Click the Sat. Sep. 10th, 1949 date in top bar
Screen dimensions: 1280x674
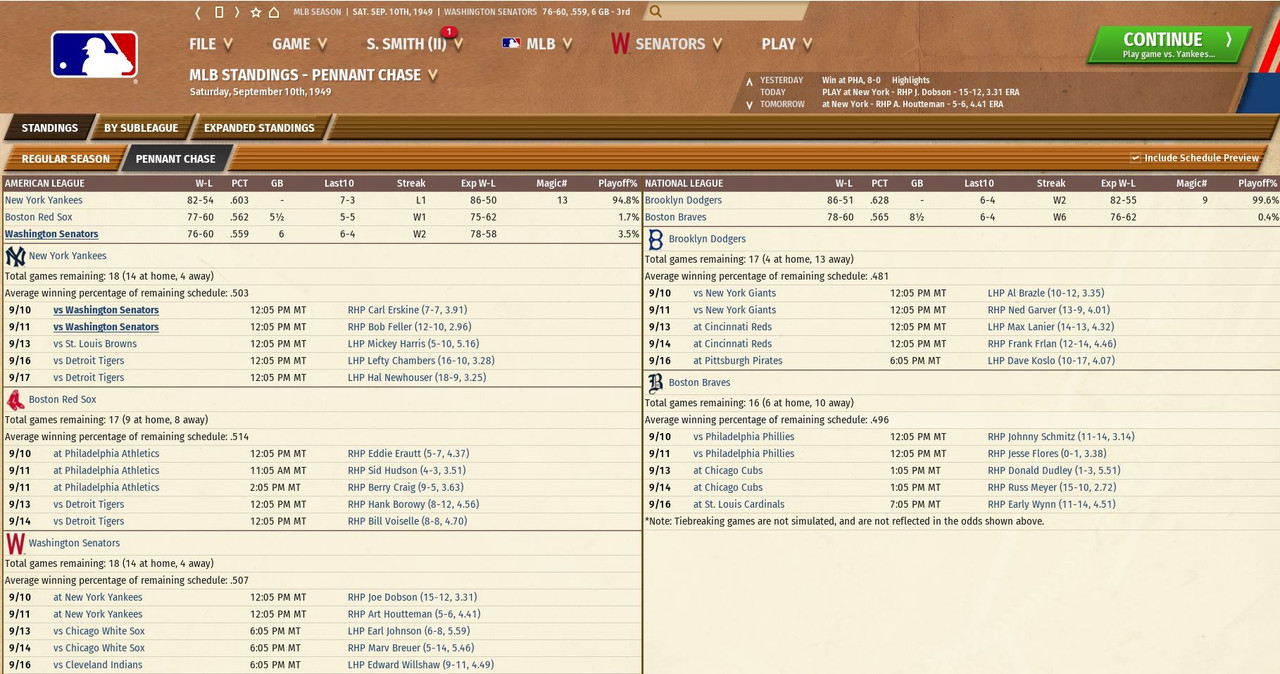click(393, 12)
